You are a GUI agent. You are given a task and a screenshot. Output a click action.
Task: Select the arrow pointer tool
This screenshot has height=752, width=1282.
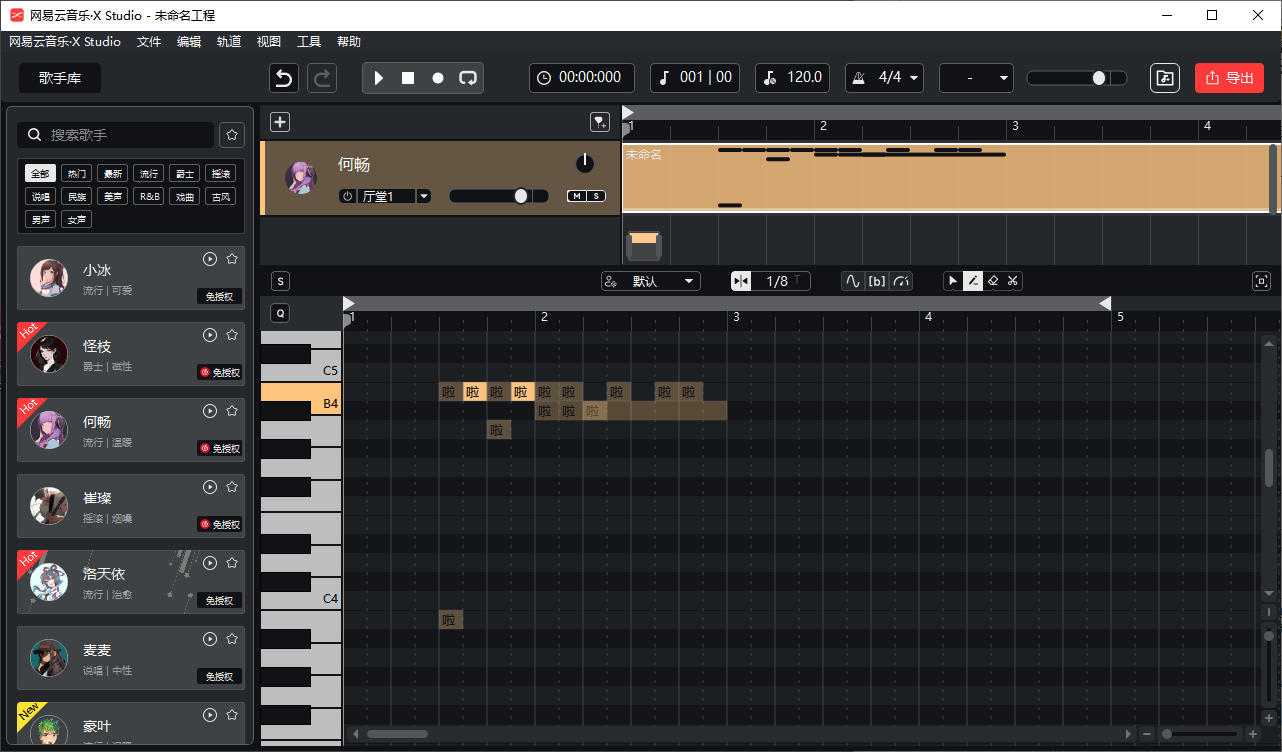953,281
